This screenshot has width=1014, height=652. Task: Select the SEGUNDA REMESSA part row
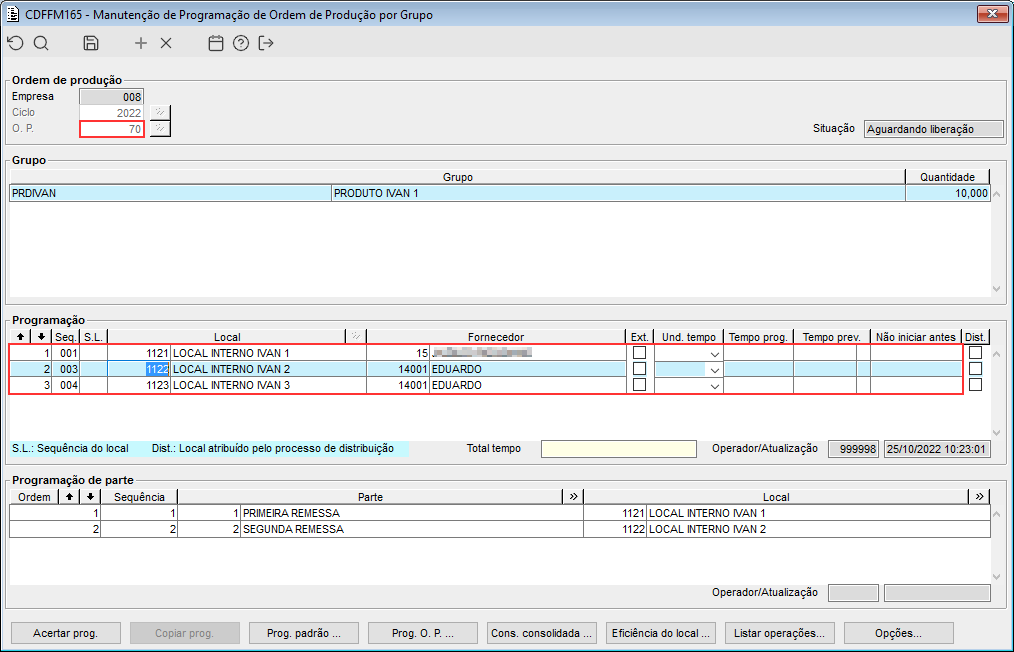click(499, 529)
